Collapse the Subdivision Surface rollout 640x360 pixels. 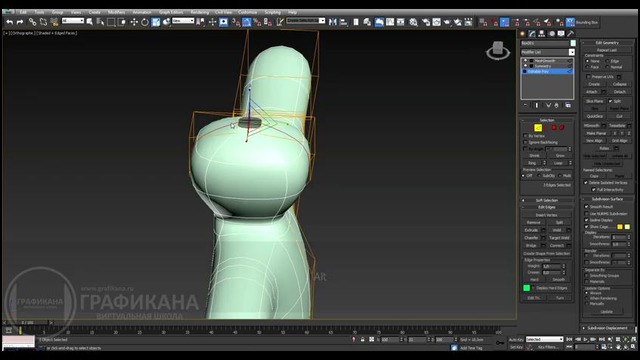(x=607, y=199)
